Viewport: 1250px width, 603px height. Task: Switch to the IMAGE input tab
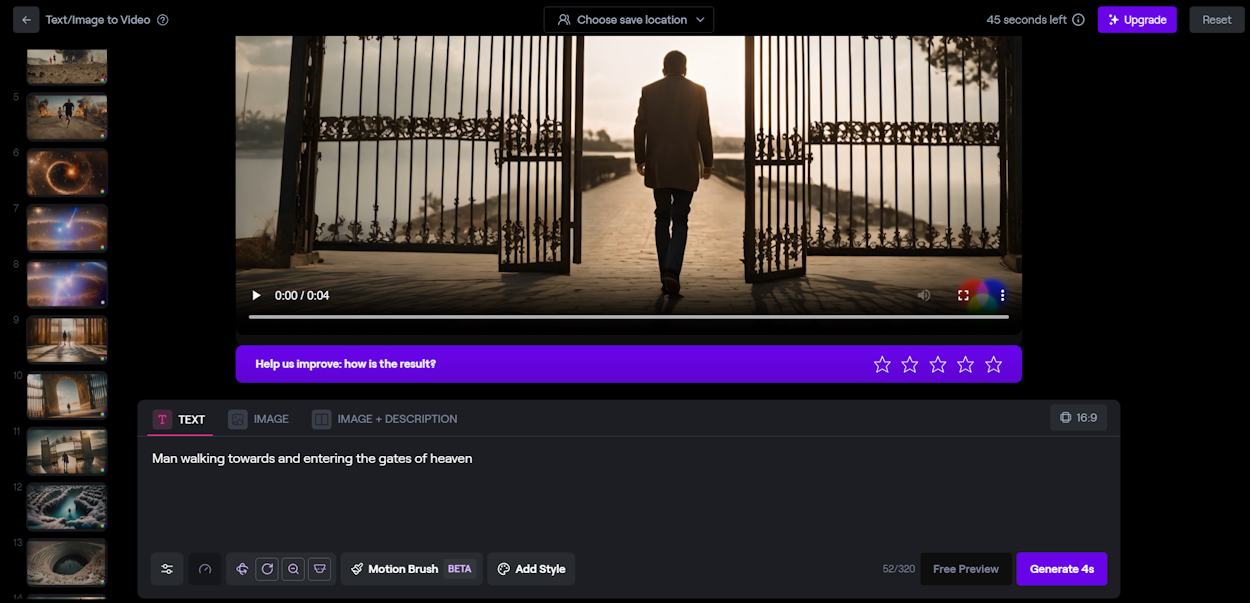(258, 419)
